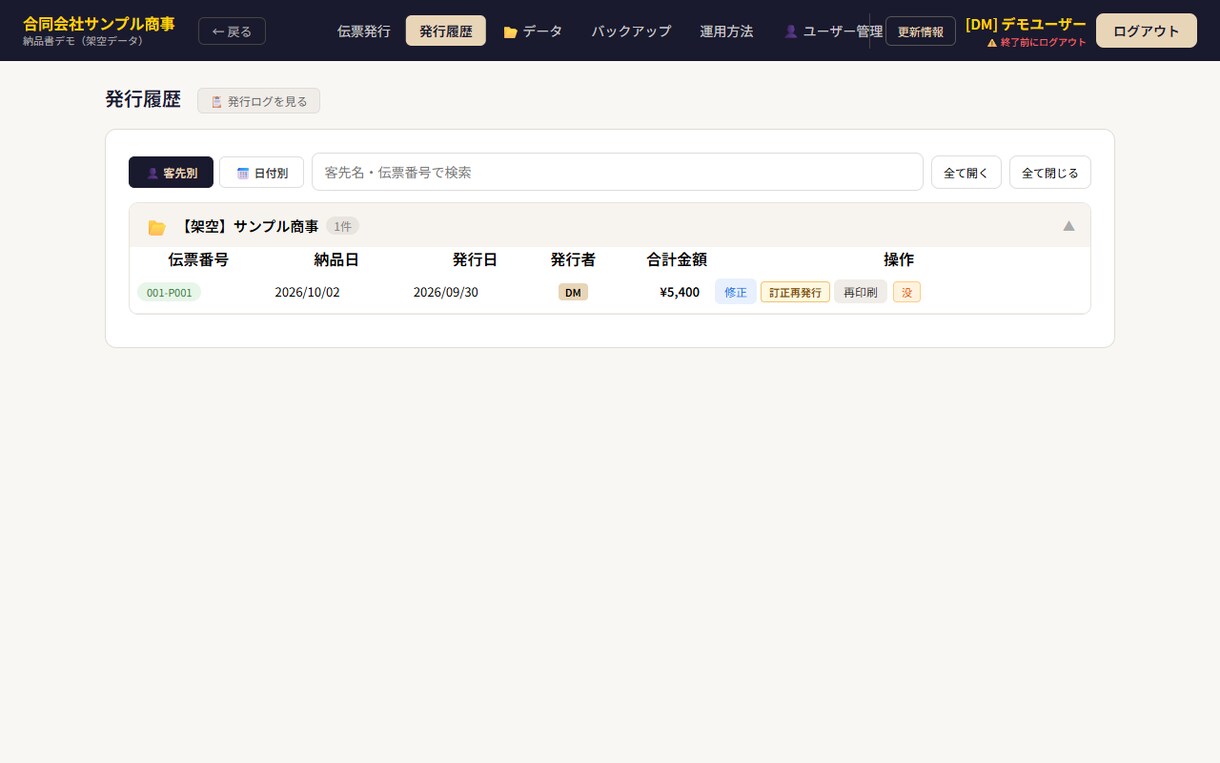Viewport: 1220px width, 763px height.
Task: Switch to 客先別 view
Action: 171,172
